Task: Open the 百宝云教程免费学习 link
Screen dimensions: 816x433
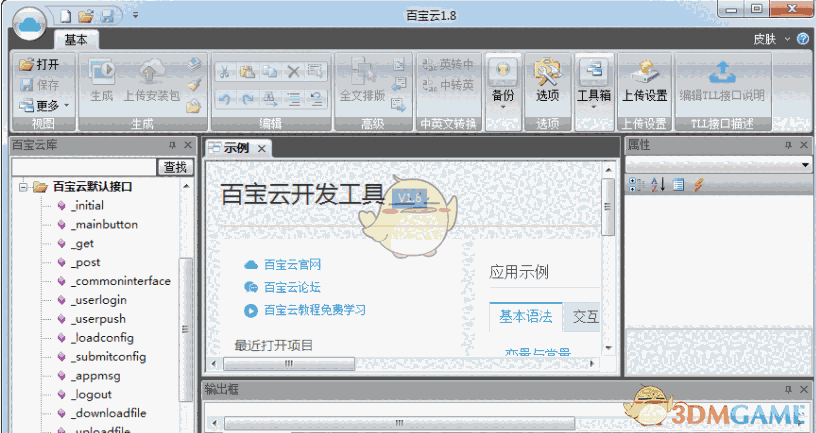Action: [314, 310]
